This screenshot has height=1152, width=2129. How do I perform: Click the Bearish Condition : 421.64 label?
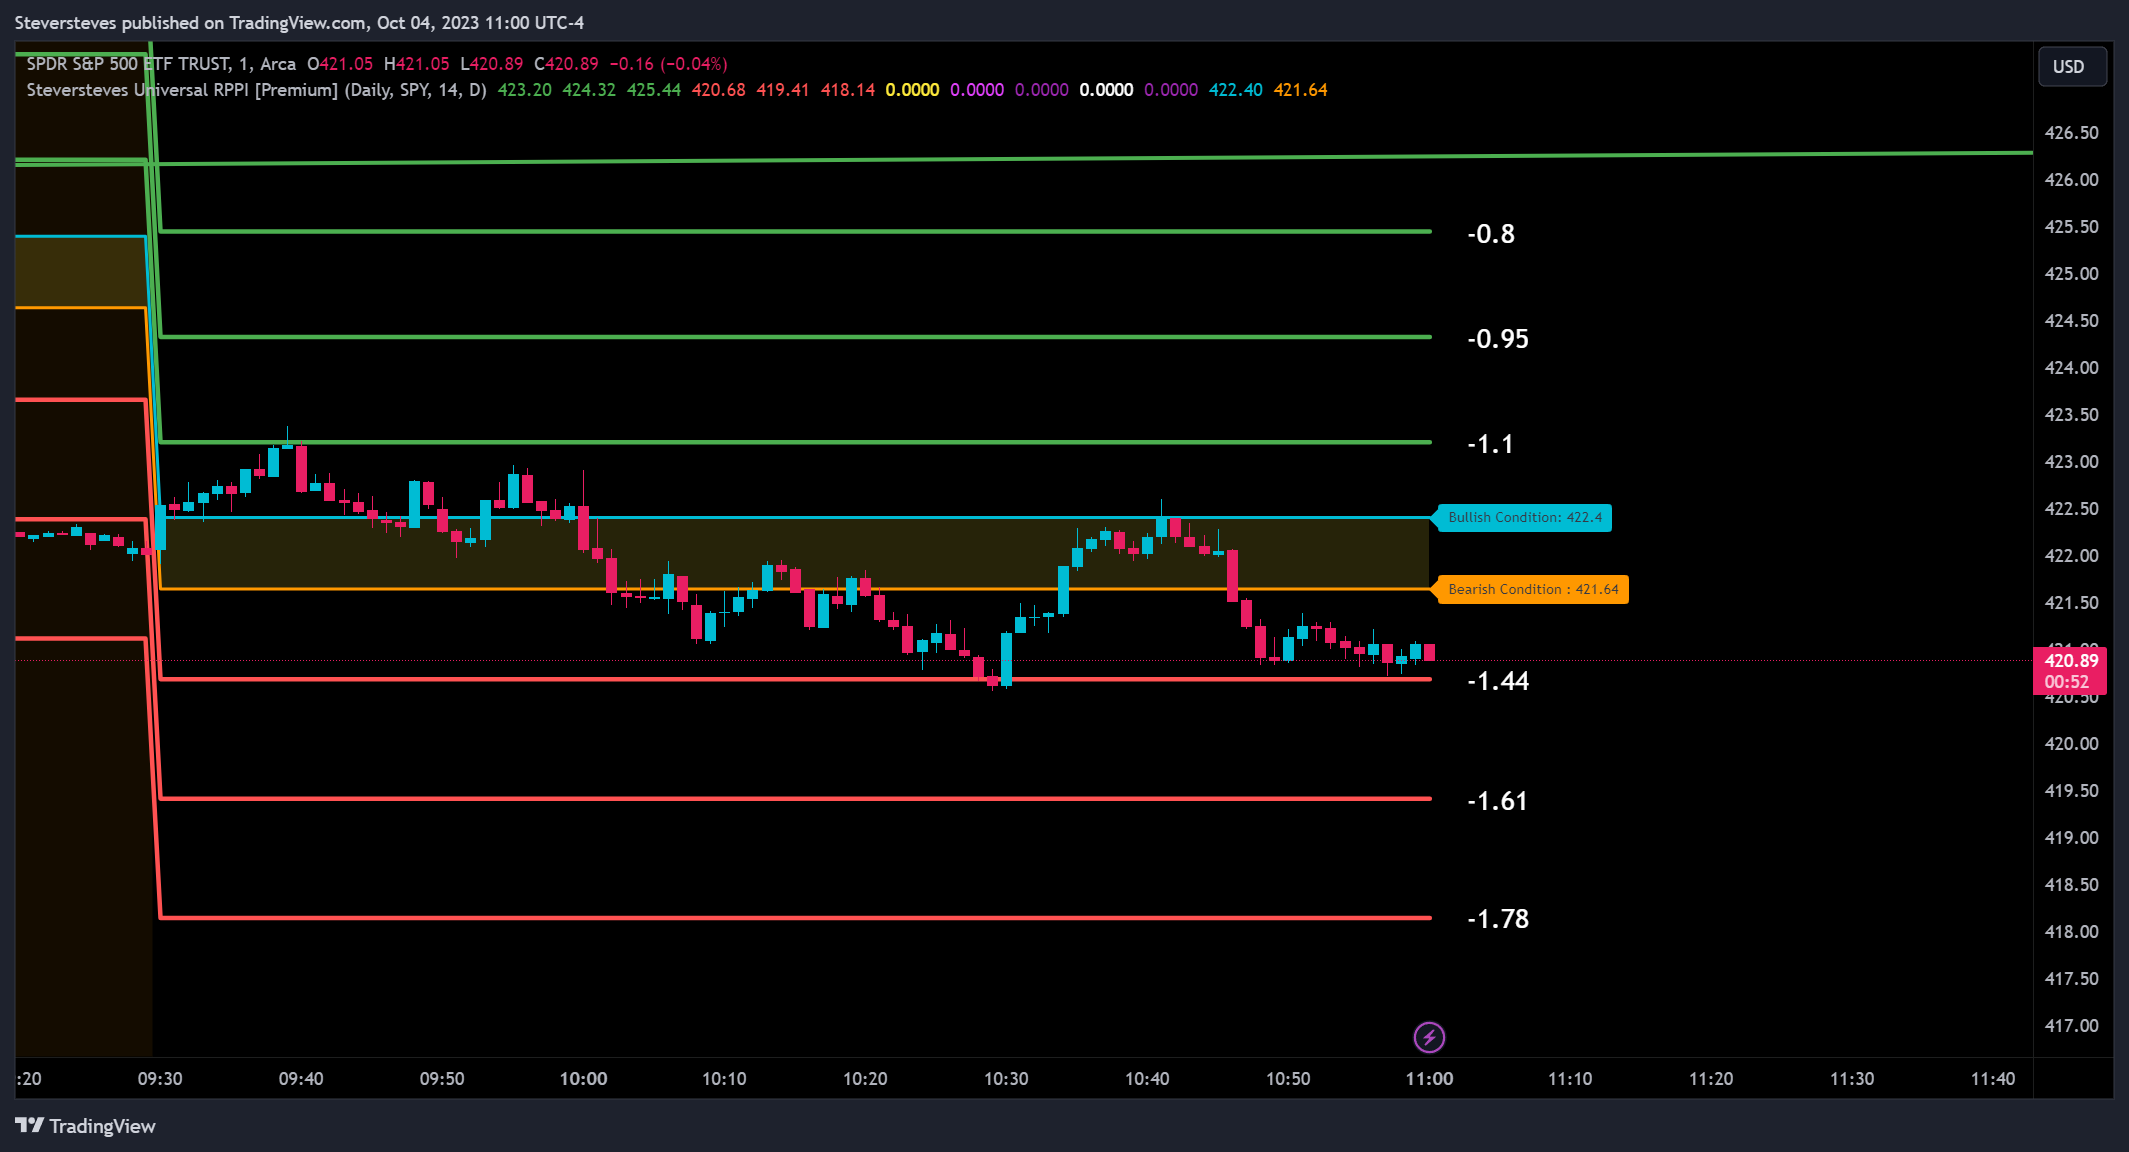1531,590
